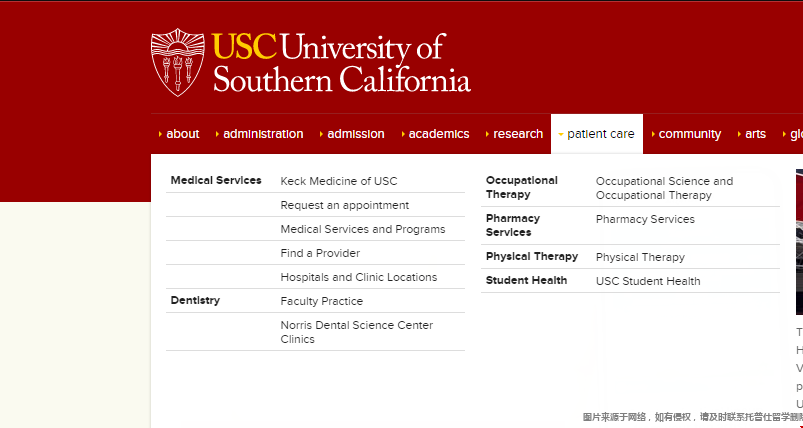Visit USC Student Health page

click(x=648, y=281)
